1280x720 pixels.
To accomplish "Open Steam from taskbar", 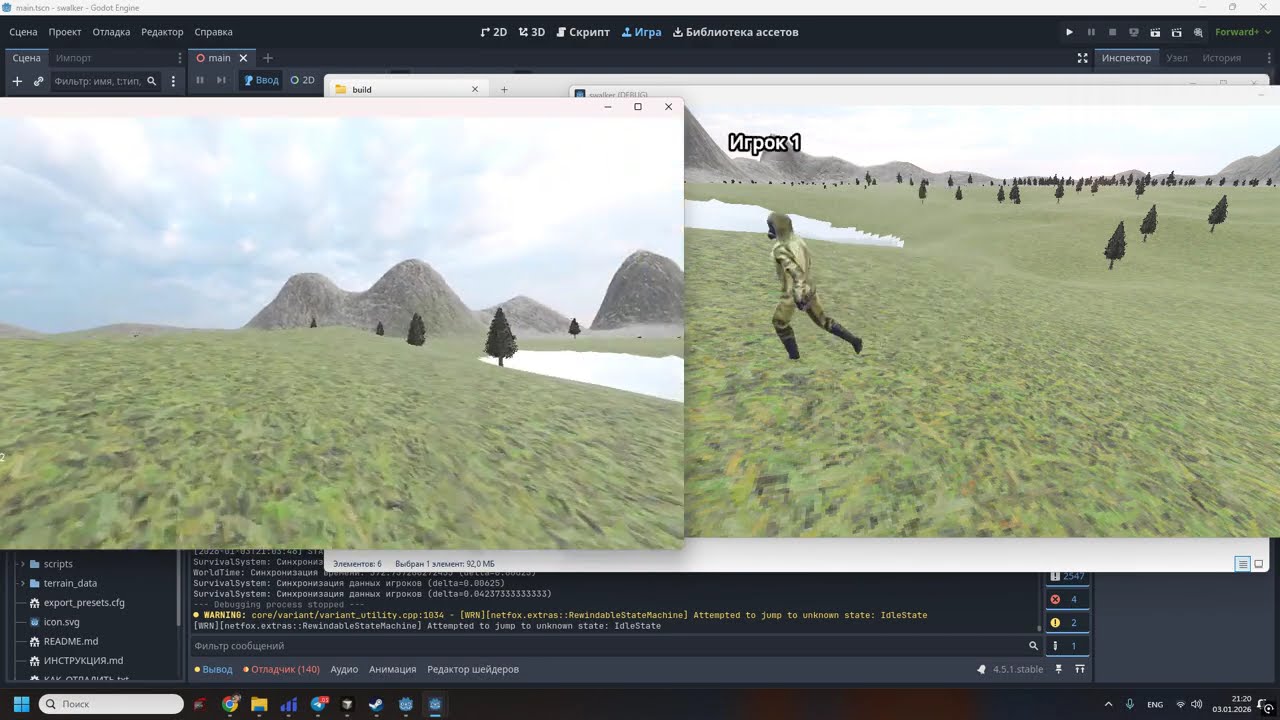I will tap(376, 704).
